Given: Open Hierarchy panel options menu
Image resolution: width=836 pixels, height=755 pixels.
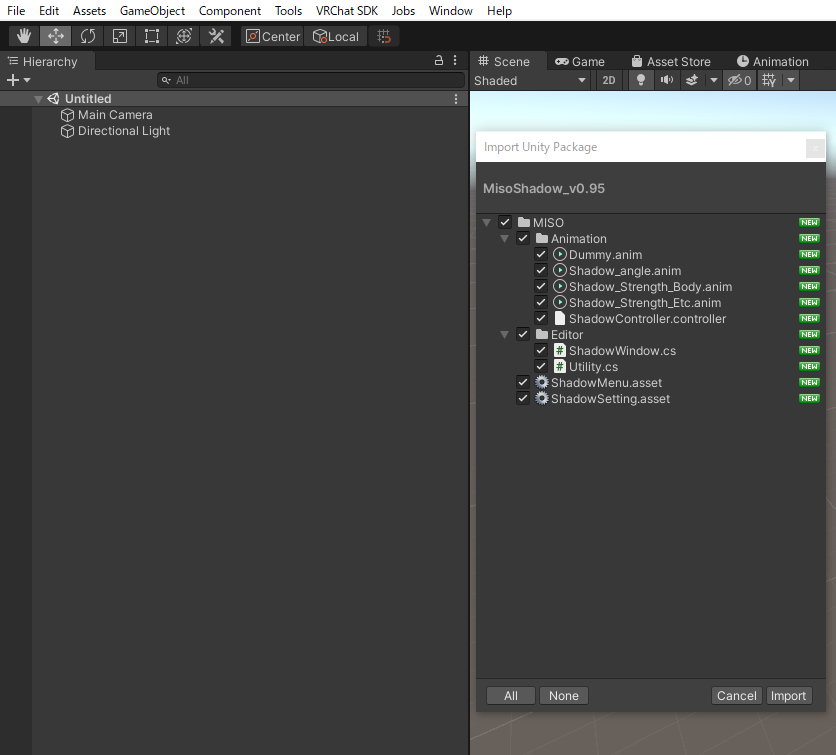Looking at the screenshot, I should 455,60.
